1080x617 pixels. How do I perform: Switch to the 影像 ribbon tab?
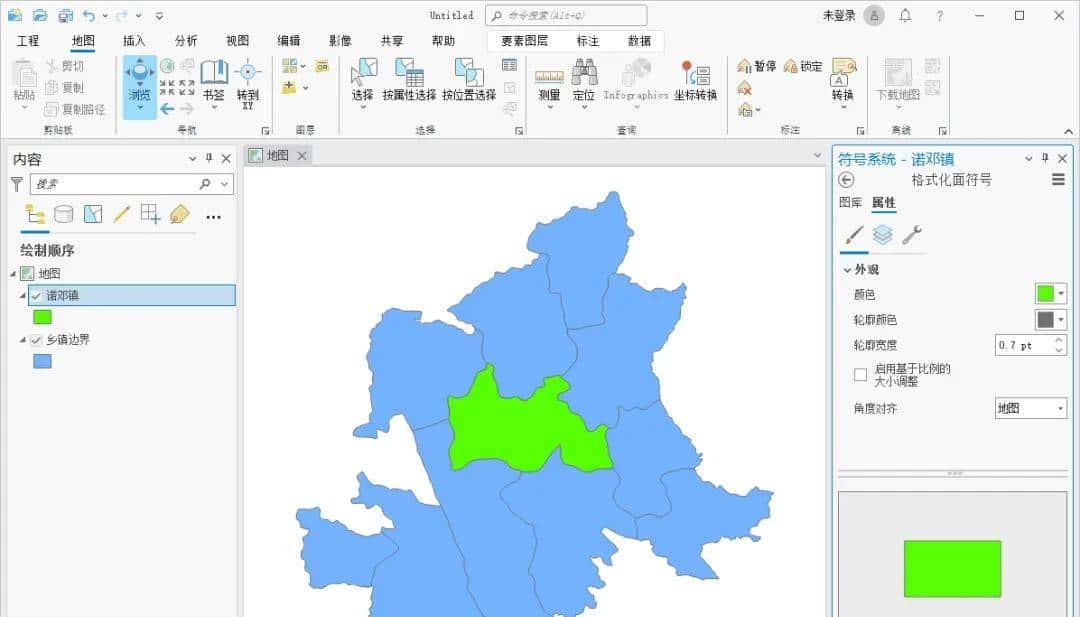[339, 40]
